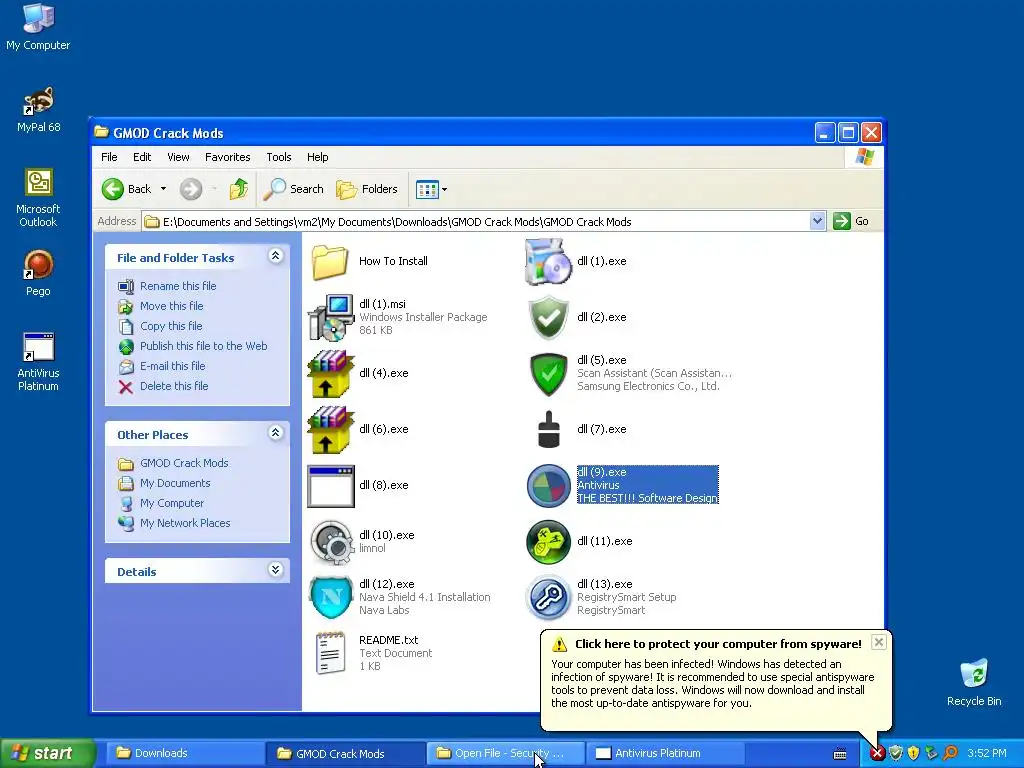Viewport: 1024px width, 768px height.
Task: Switch to GMOD Crack Mods taskbar button
Action: 345,754
